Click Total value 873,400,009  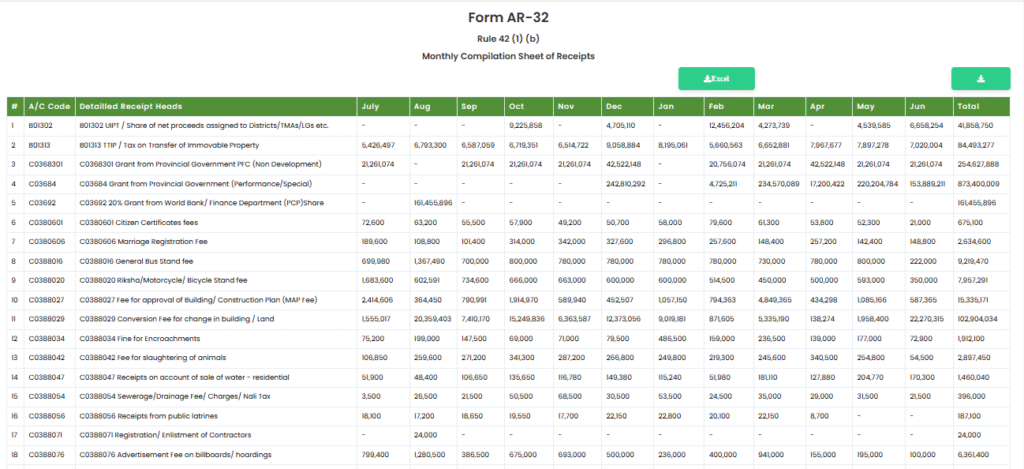(x=978, y=184)
